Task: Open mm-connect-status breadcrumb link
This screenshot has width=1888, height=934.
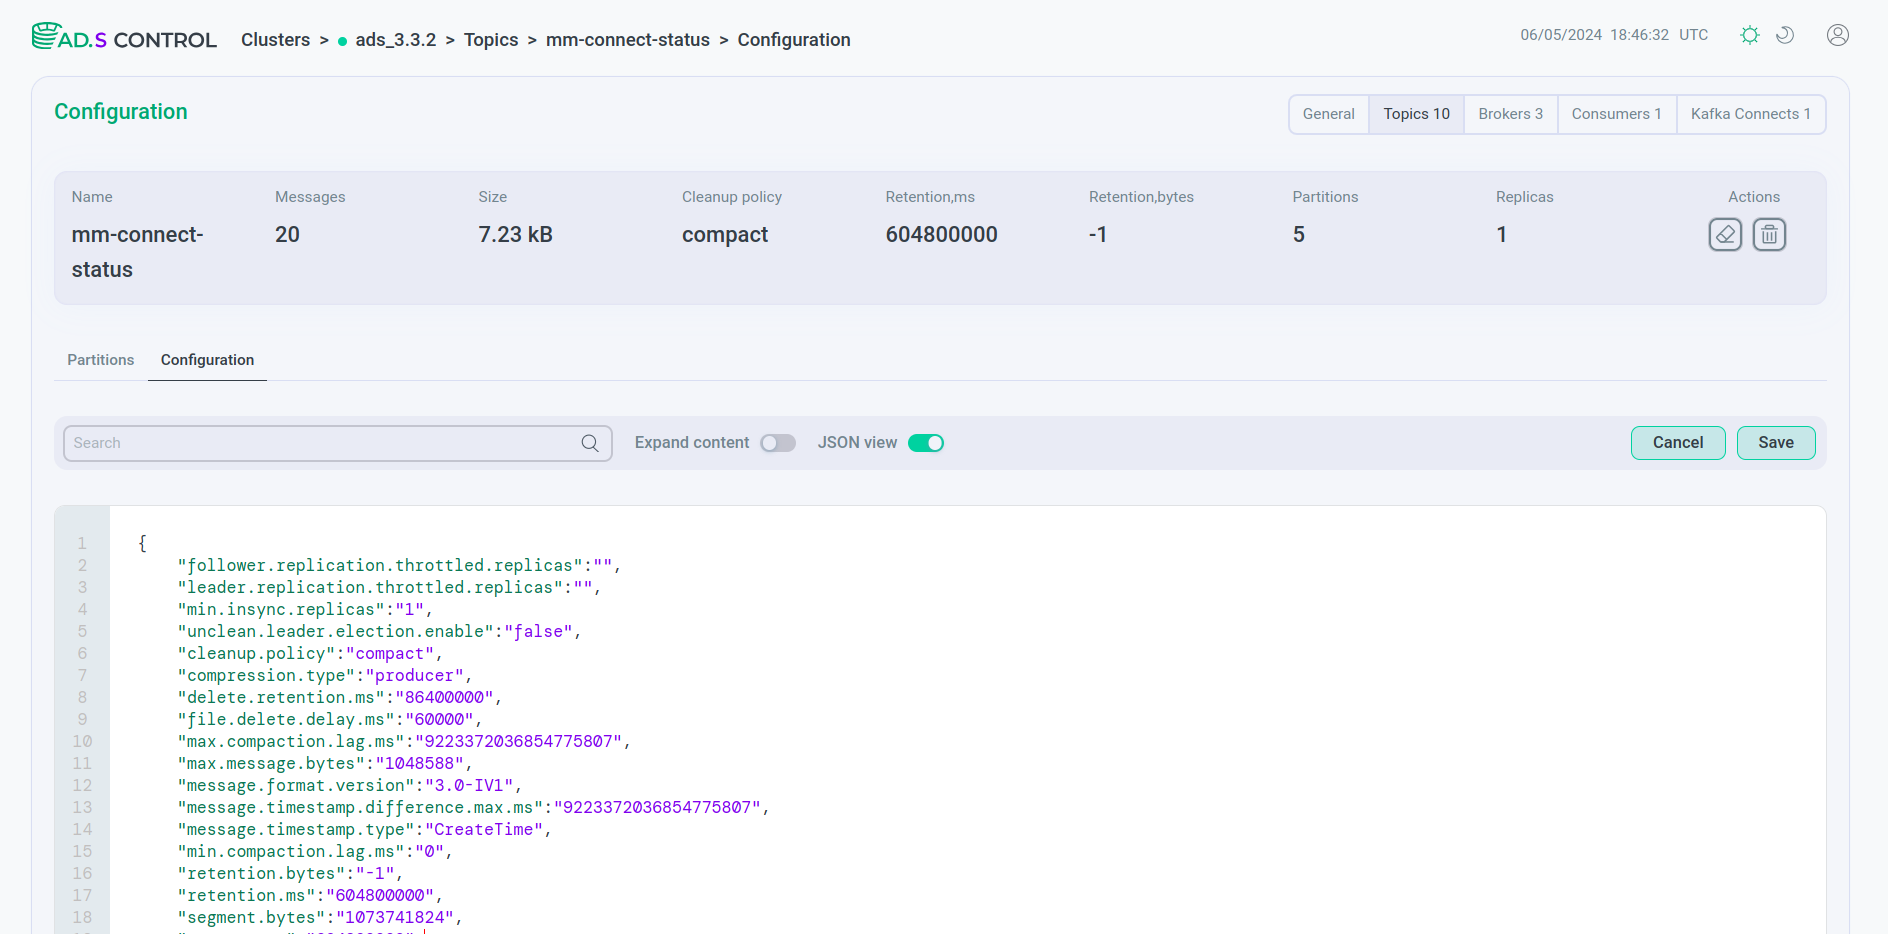Action: [628, 40]
